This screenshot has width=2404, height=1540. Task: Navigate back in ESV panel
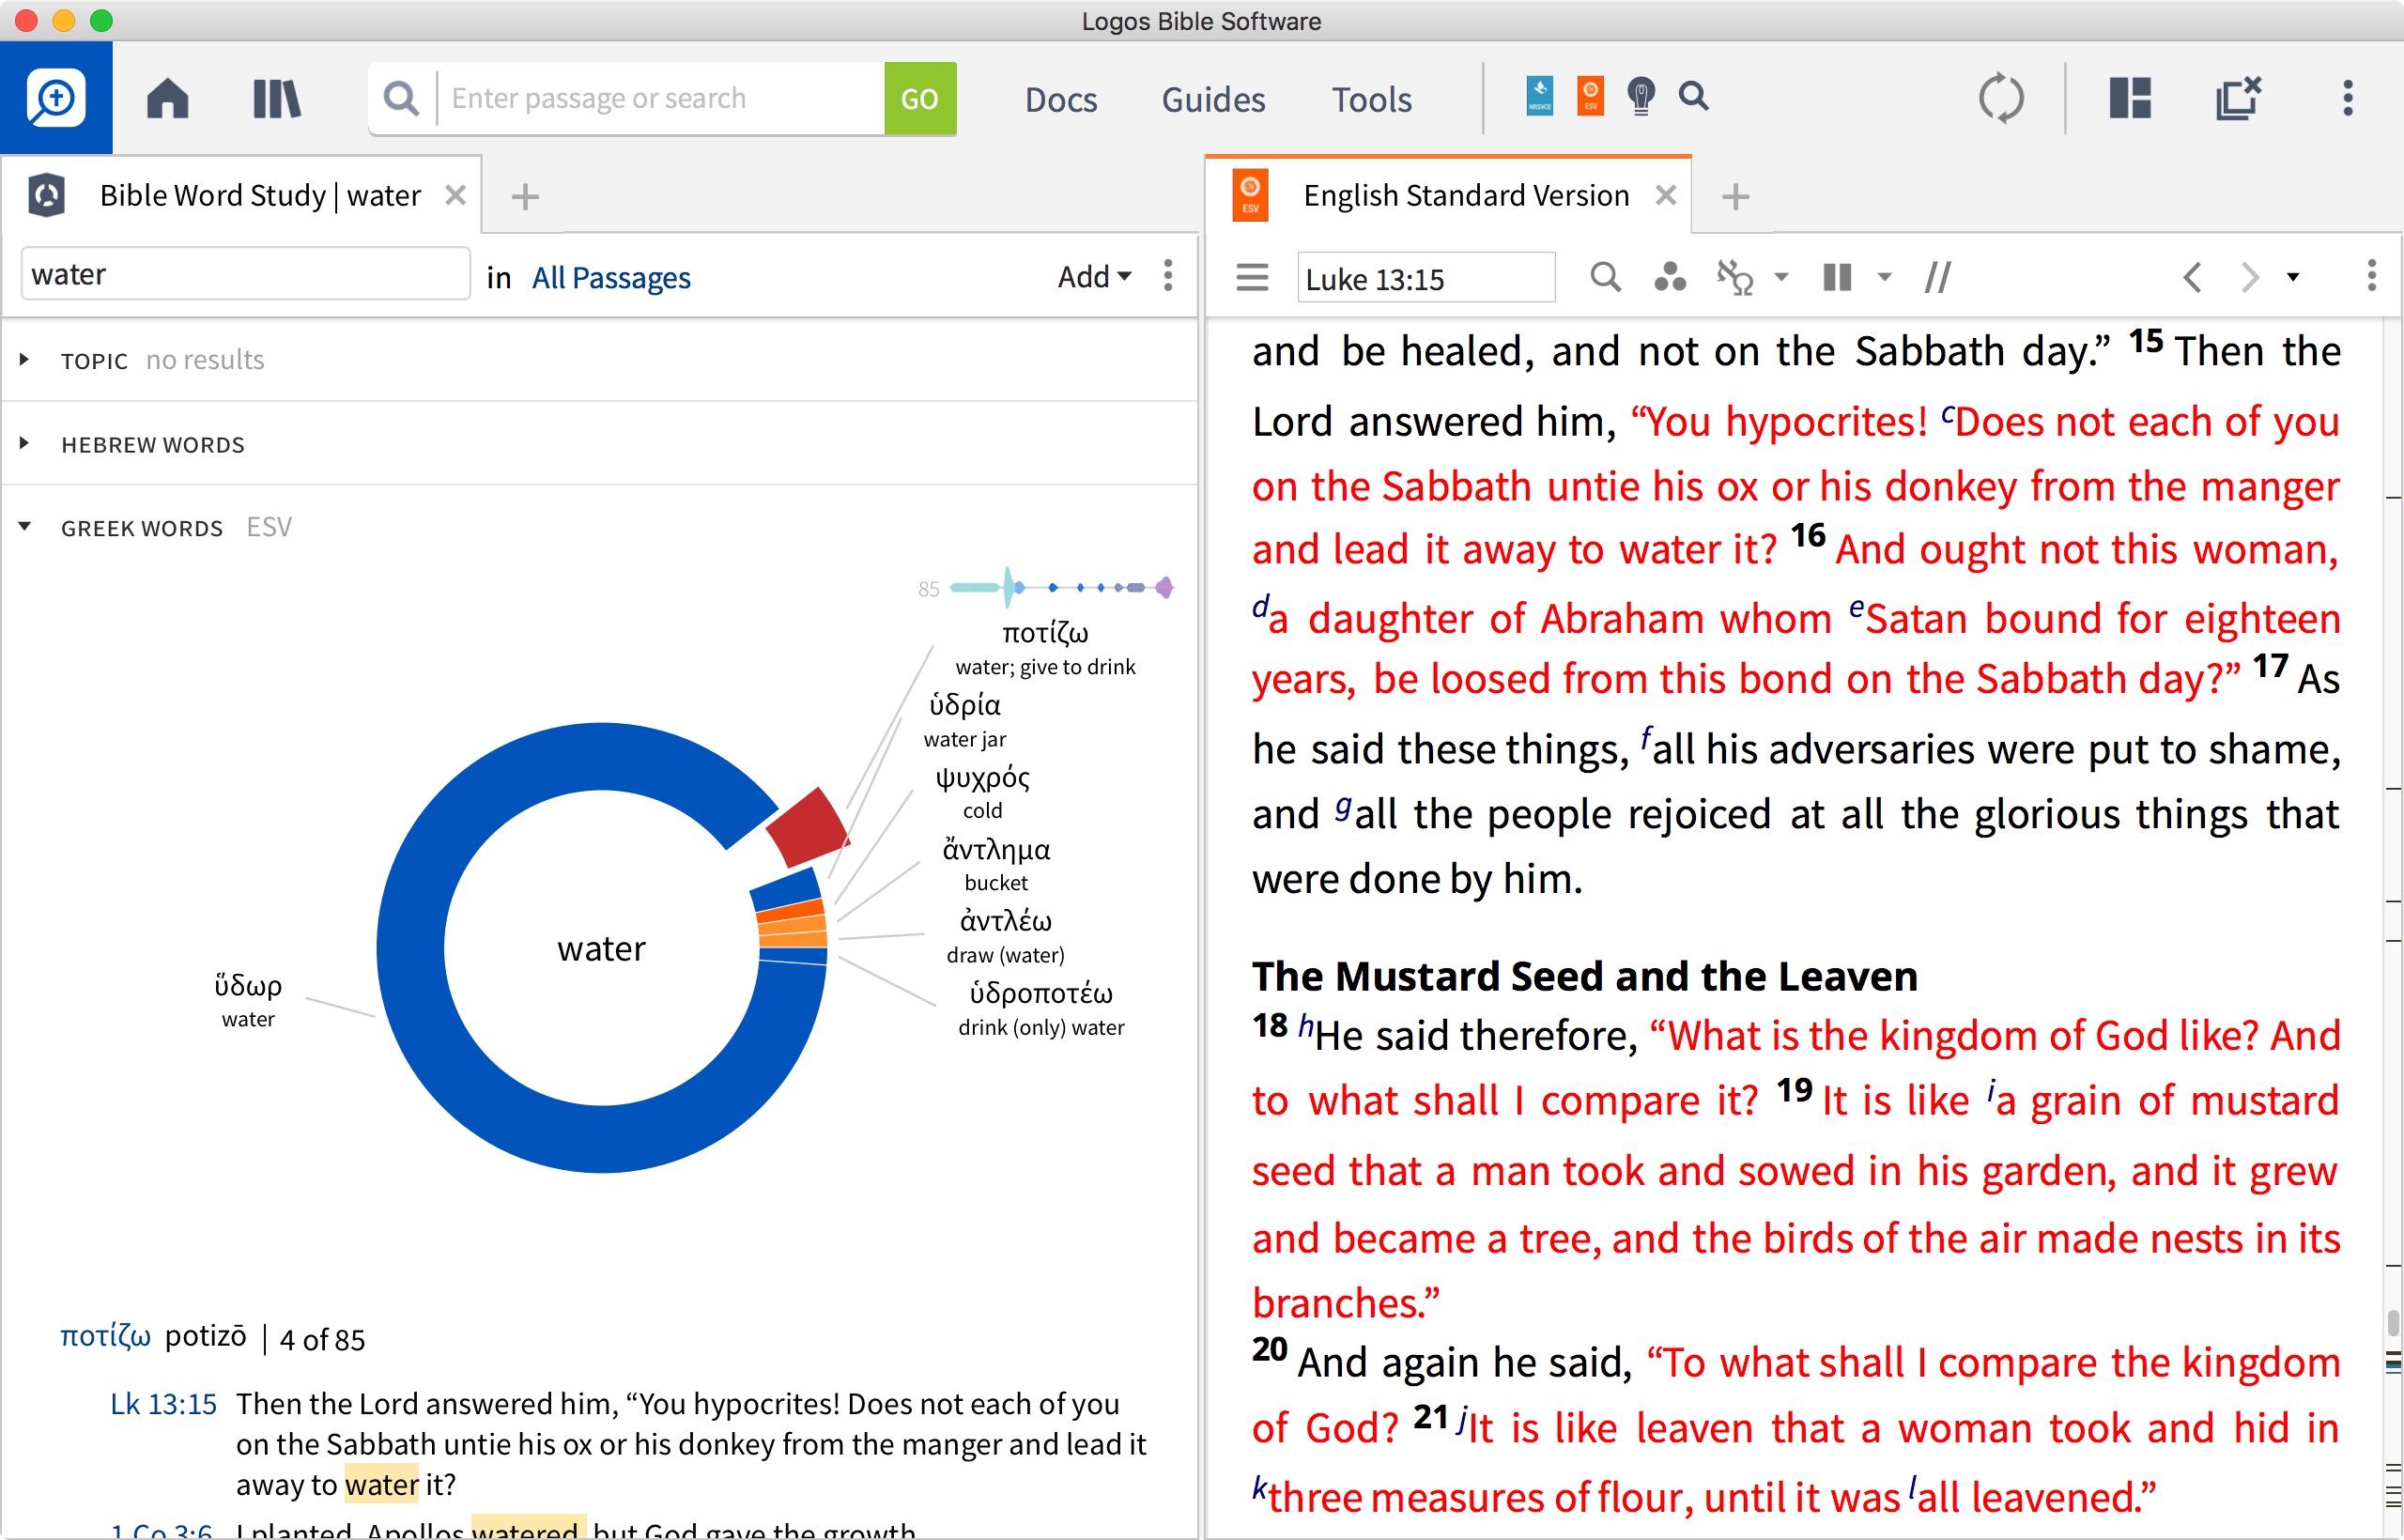point(2192,277)
